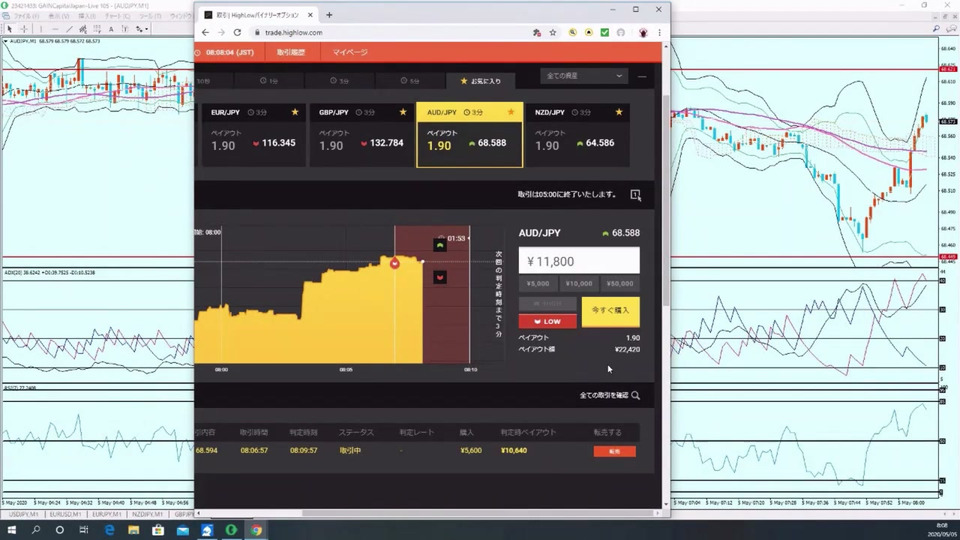Select the cursor tool in MetaTrader toolbar
The width and height of the screenshot is (960, 540).
(9, 29)
